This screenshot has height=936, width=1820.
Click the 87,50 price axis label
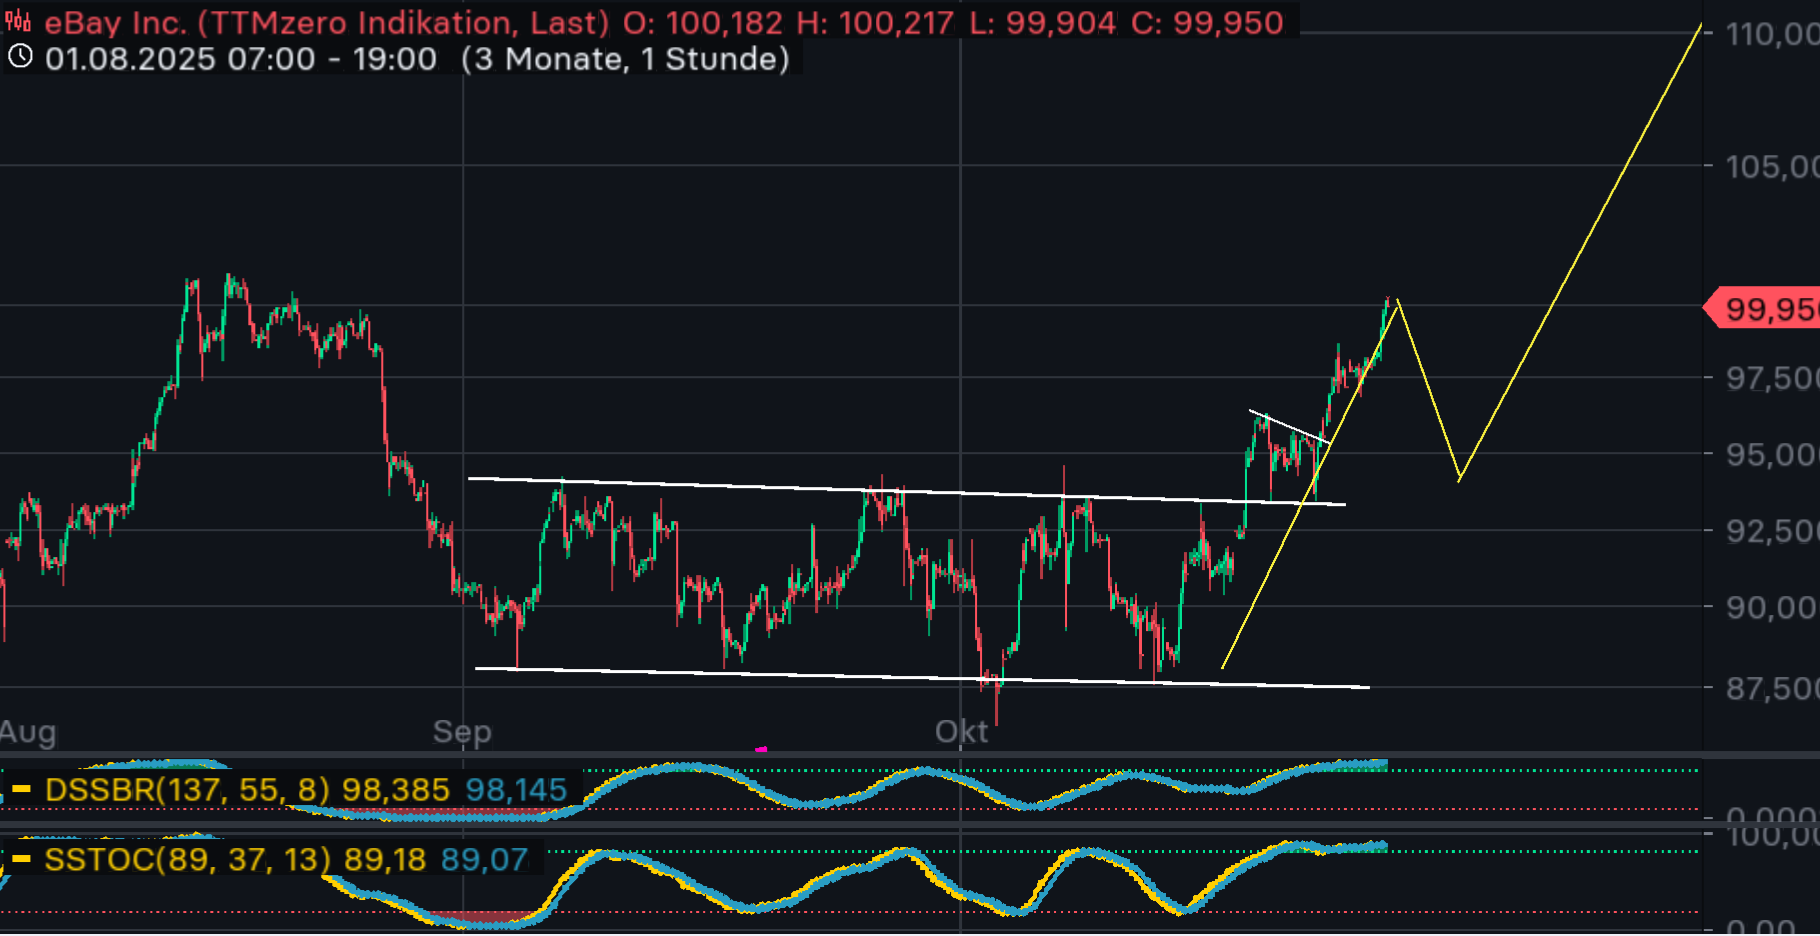click(1770, 688)
